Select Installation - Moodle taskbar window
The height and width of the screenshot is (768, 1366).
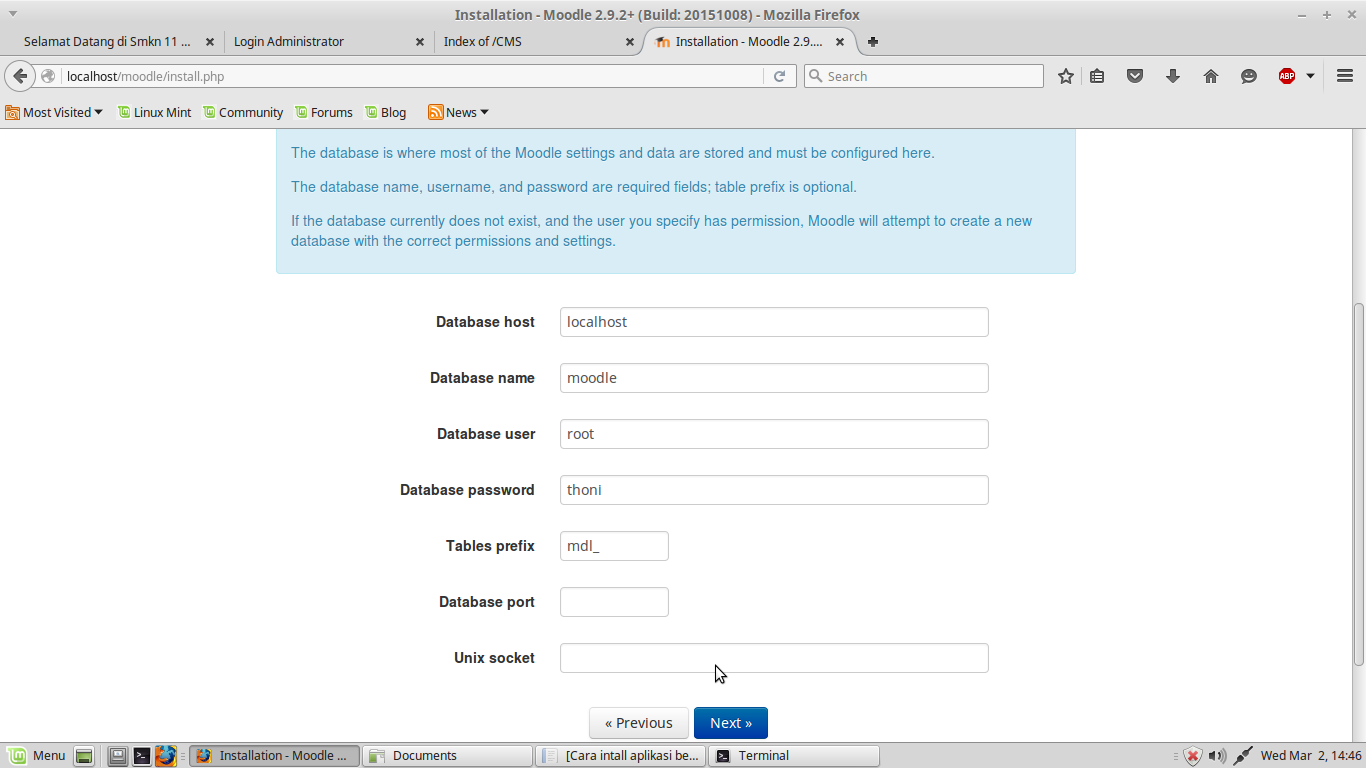[274, 756]
